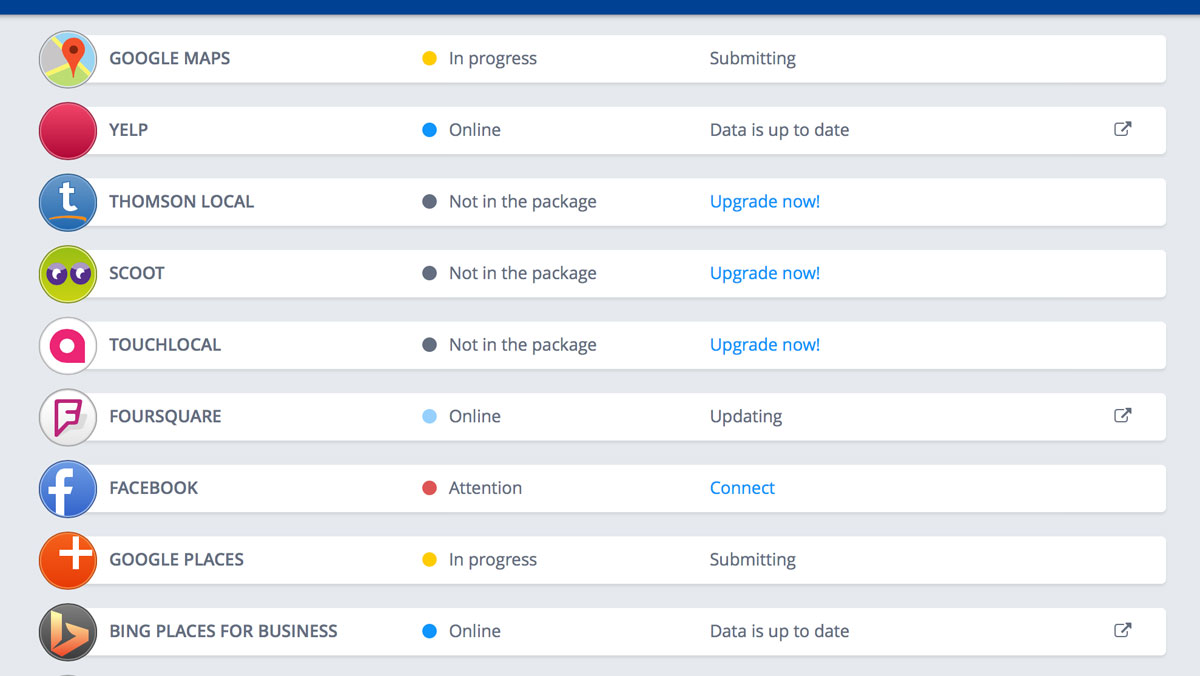Click 'Submitting' text in Google Maps row
Screen dimensions: 1200x676
pyautogui.click(x=753, y=58)
